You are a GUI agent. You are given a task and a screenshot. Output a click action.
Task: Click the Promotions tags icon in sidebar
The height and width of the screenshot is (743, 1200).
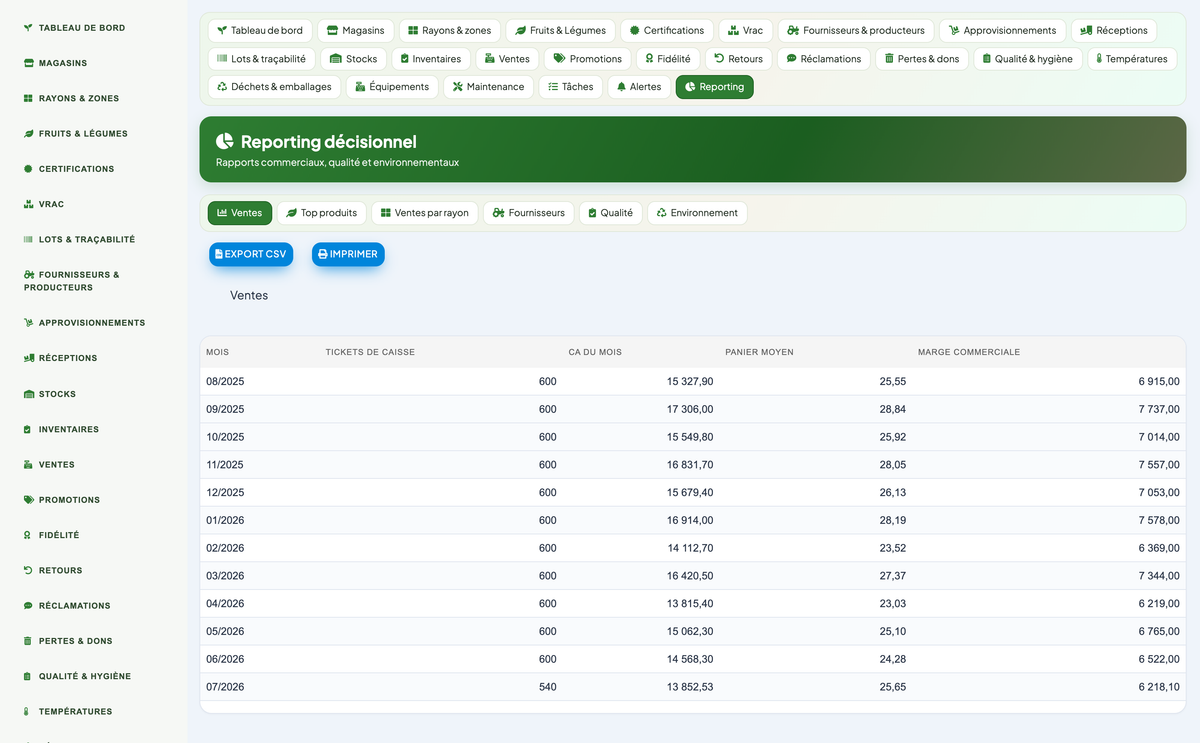tap(28, 499)
